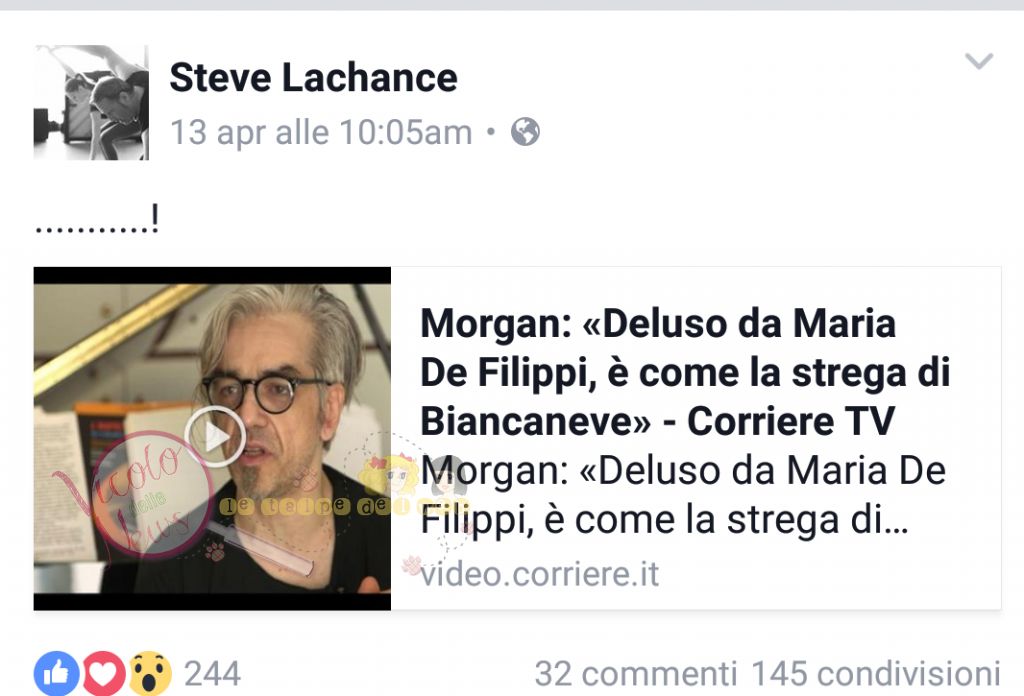This screenshot has height=696, width=1024.
Task: Play the Morgan video preview
Action: point(215,437)
